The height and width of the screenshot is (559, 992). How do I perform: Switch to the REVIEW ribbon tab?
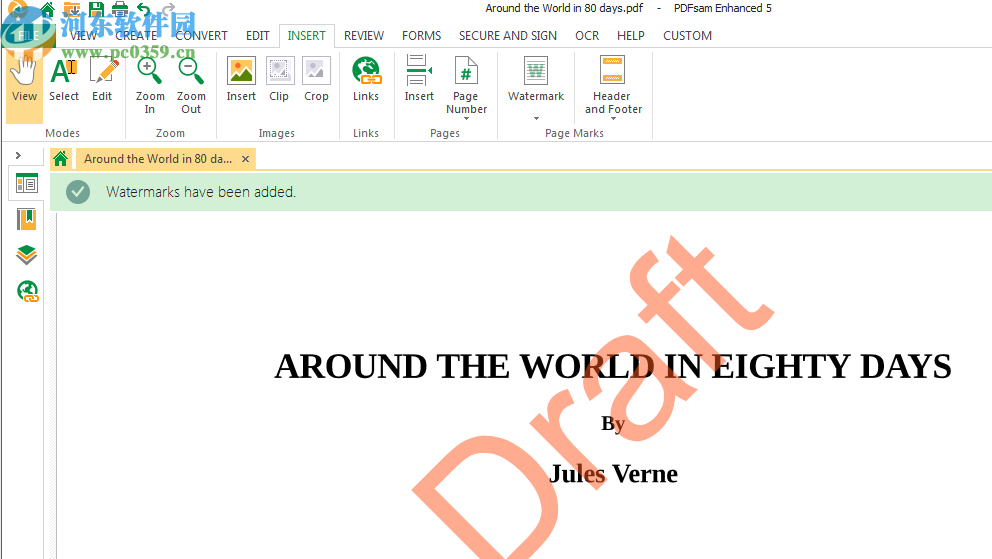point(364,36)
